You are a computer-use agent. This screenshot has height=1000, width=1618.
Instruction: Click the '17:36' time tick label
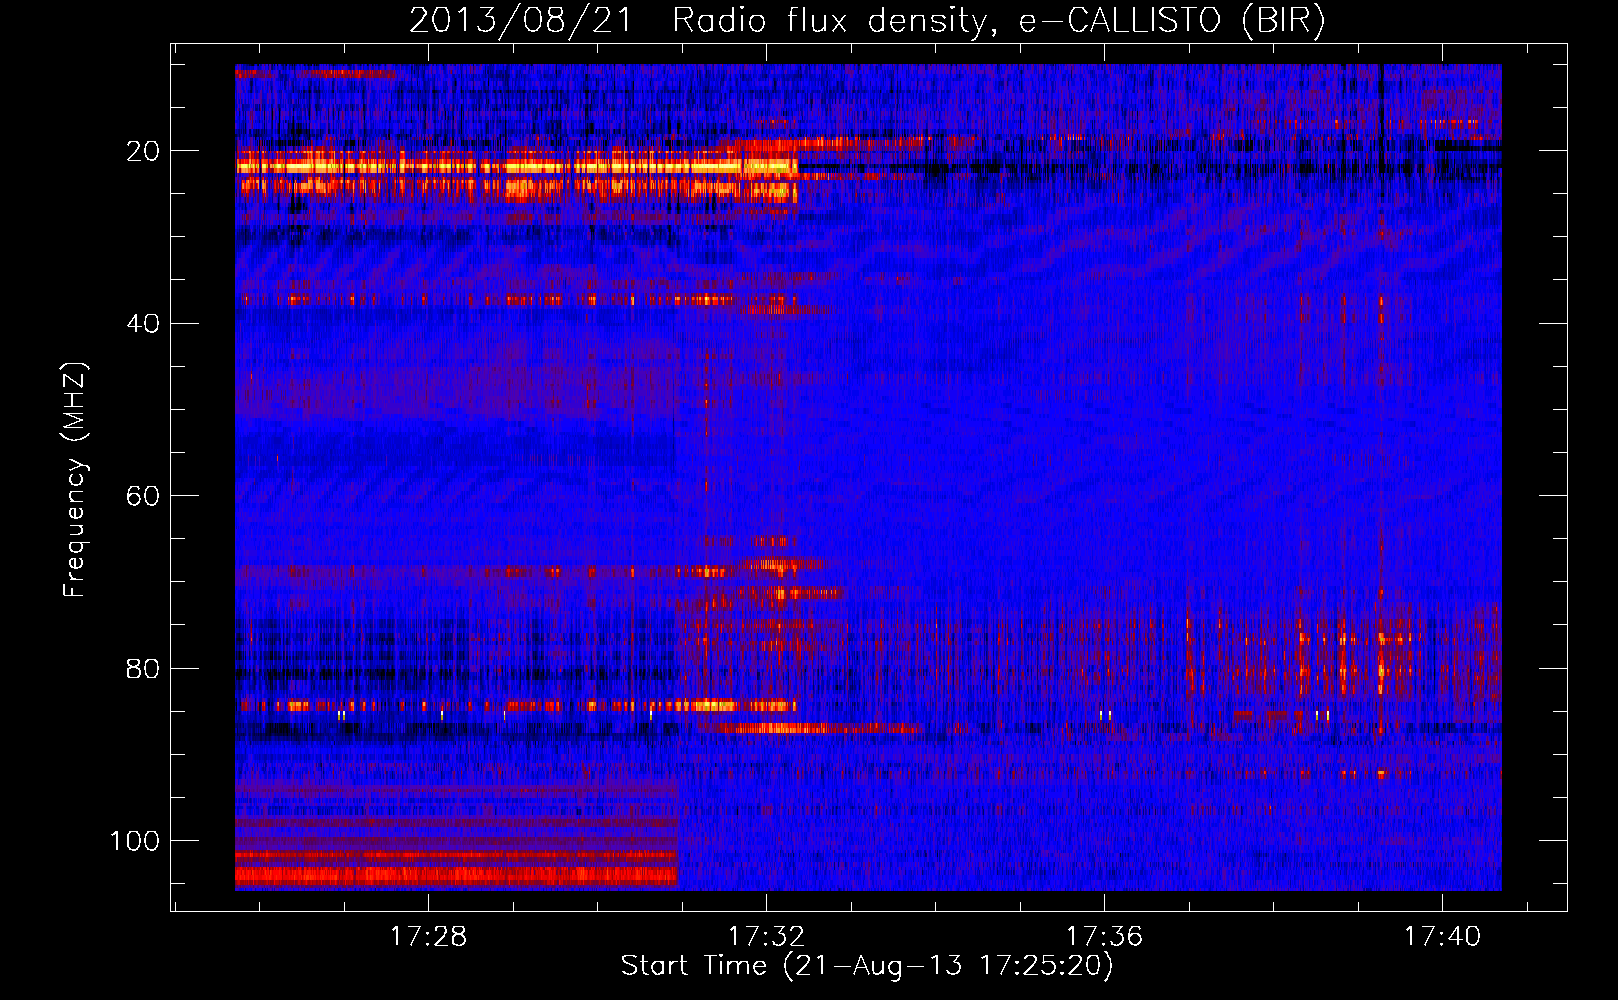click(x=1104, y=936)
